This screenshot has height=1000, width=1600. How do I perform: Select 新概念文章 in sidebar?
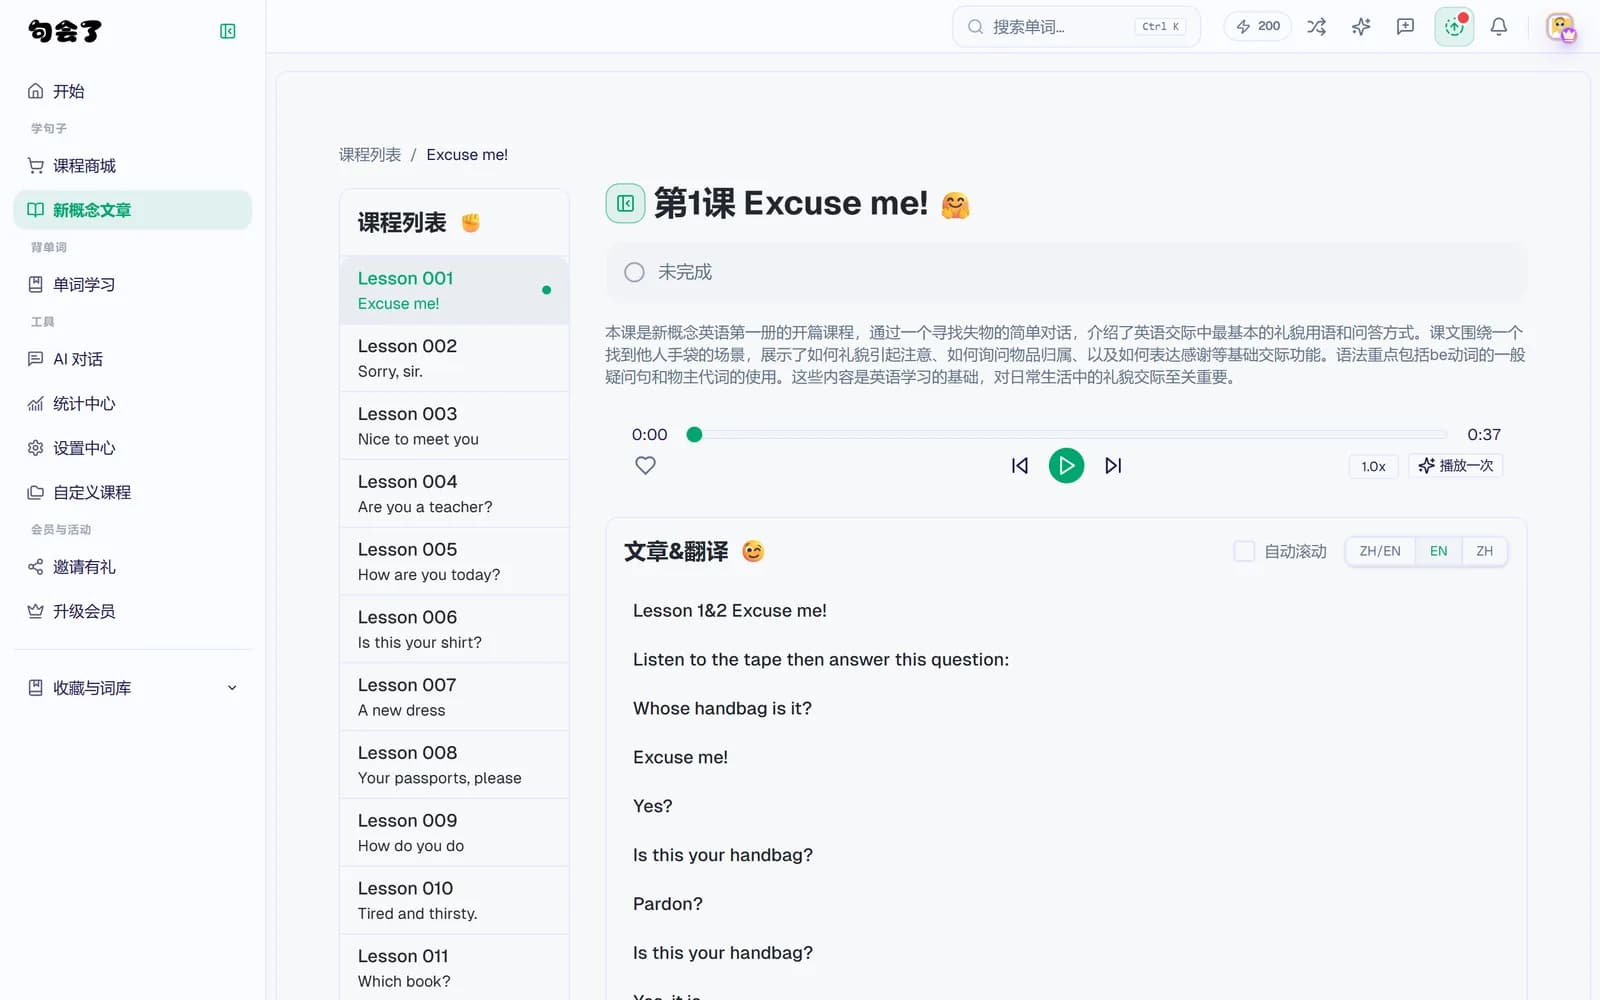(x=133, y=210)
